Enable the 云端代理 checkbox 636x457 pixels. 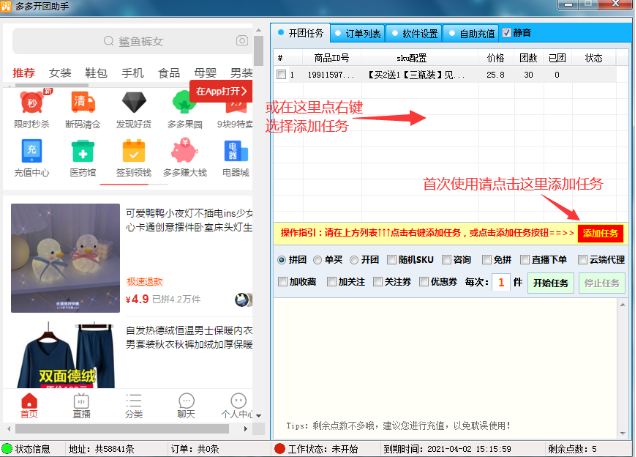(583, 260)
